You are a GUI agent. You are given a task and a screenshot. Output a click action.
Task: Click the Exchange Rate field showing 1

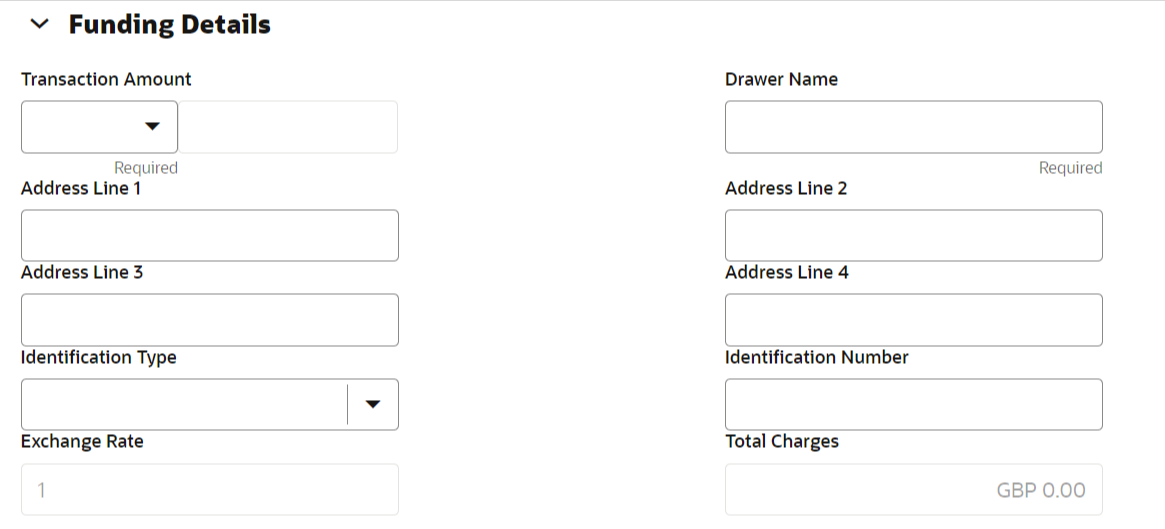point(210,490)
